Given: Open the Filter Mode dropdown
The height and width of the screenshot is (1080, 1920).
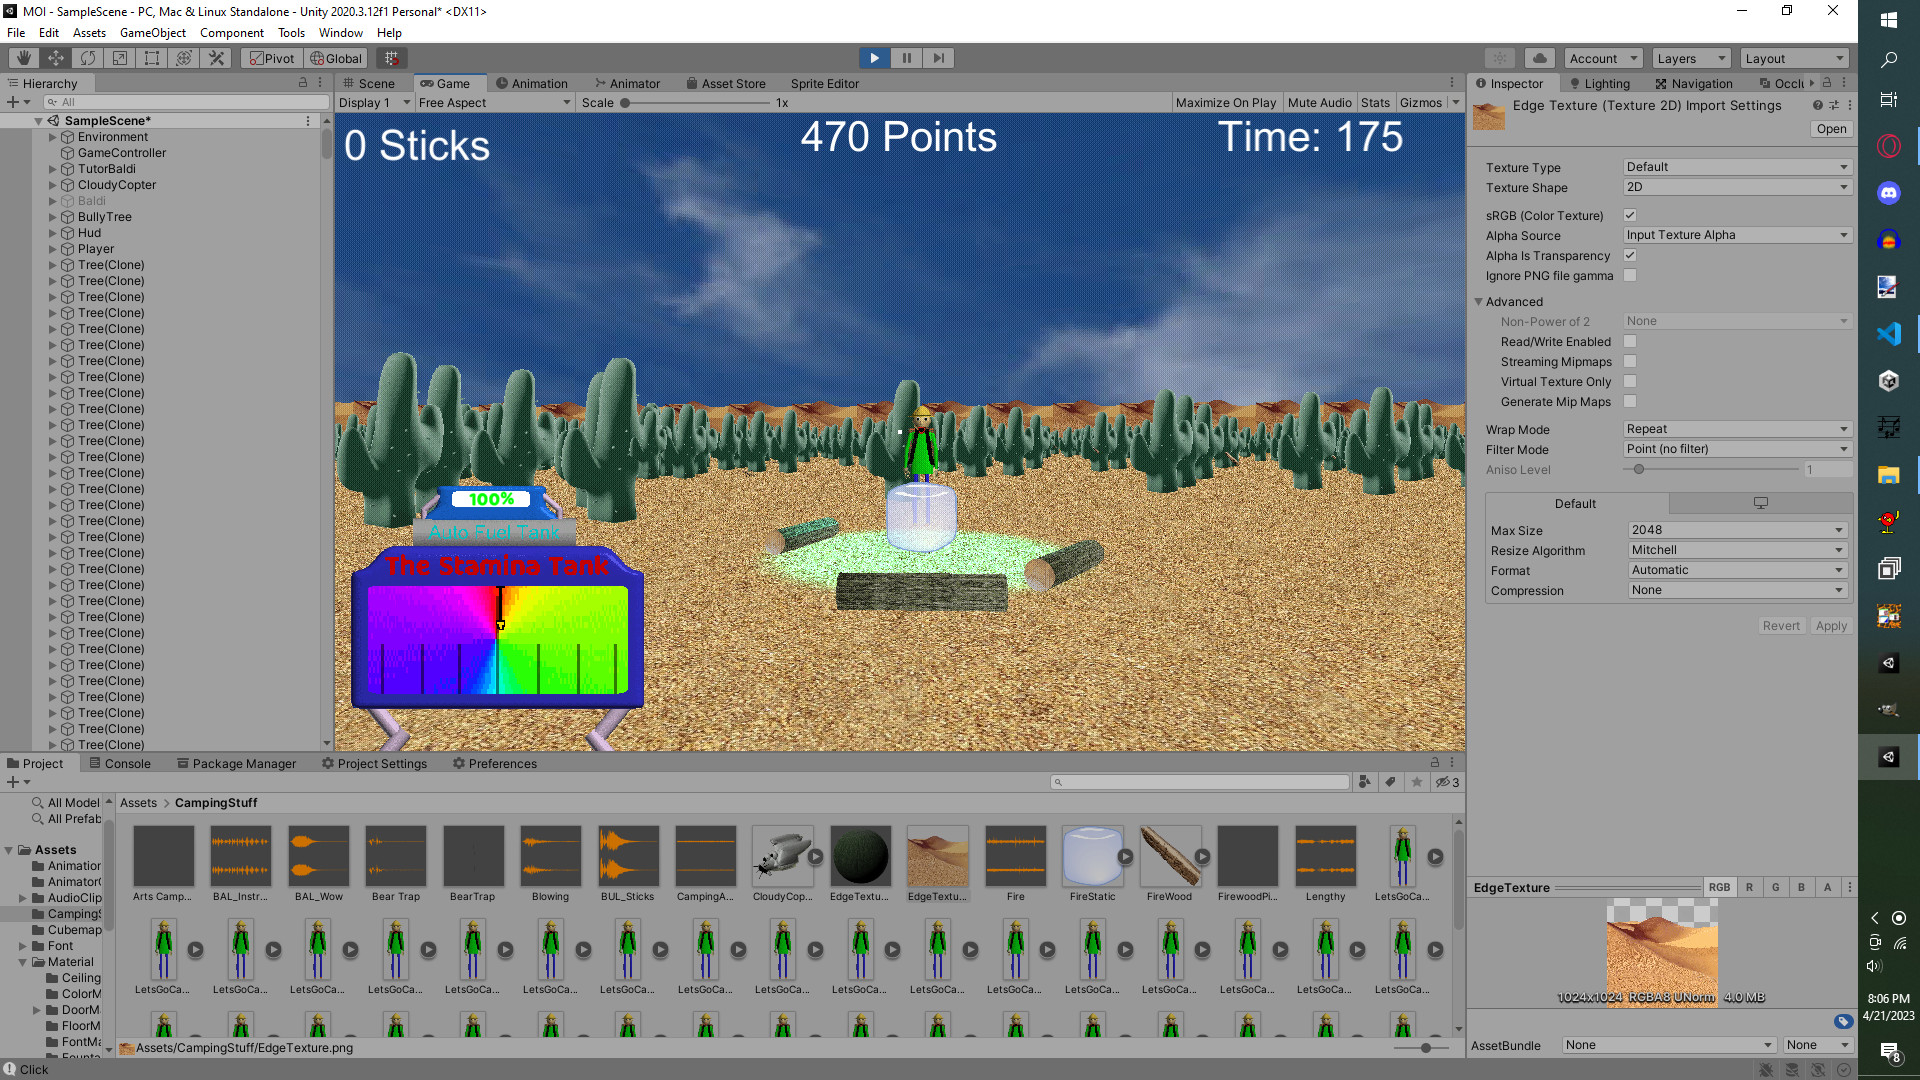Looking at the screenshot, I should coord(1736,450).
